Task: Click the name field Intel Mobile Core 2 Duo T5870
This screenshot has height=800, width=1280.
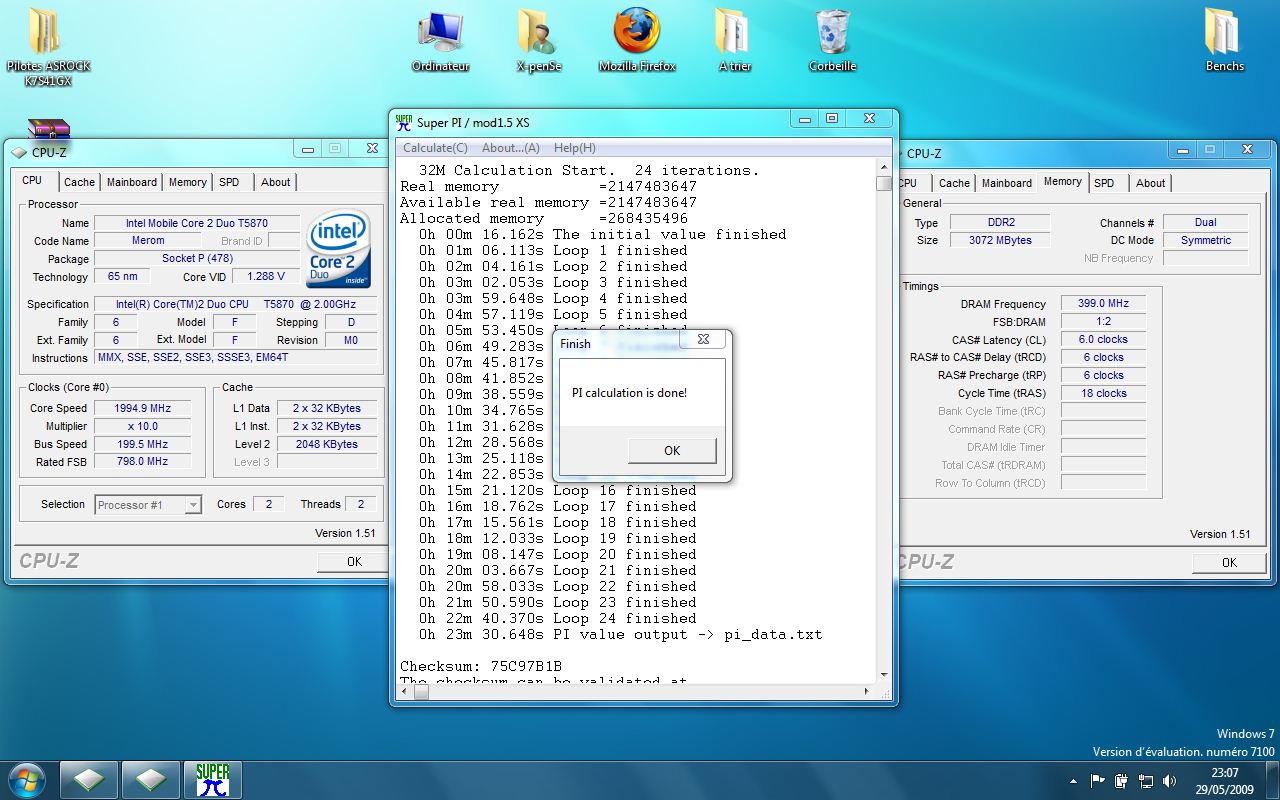Action: (197, 223)
